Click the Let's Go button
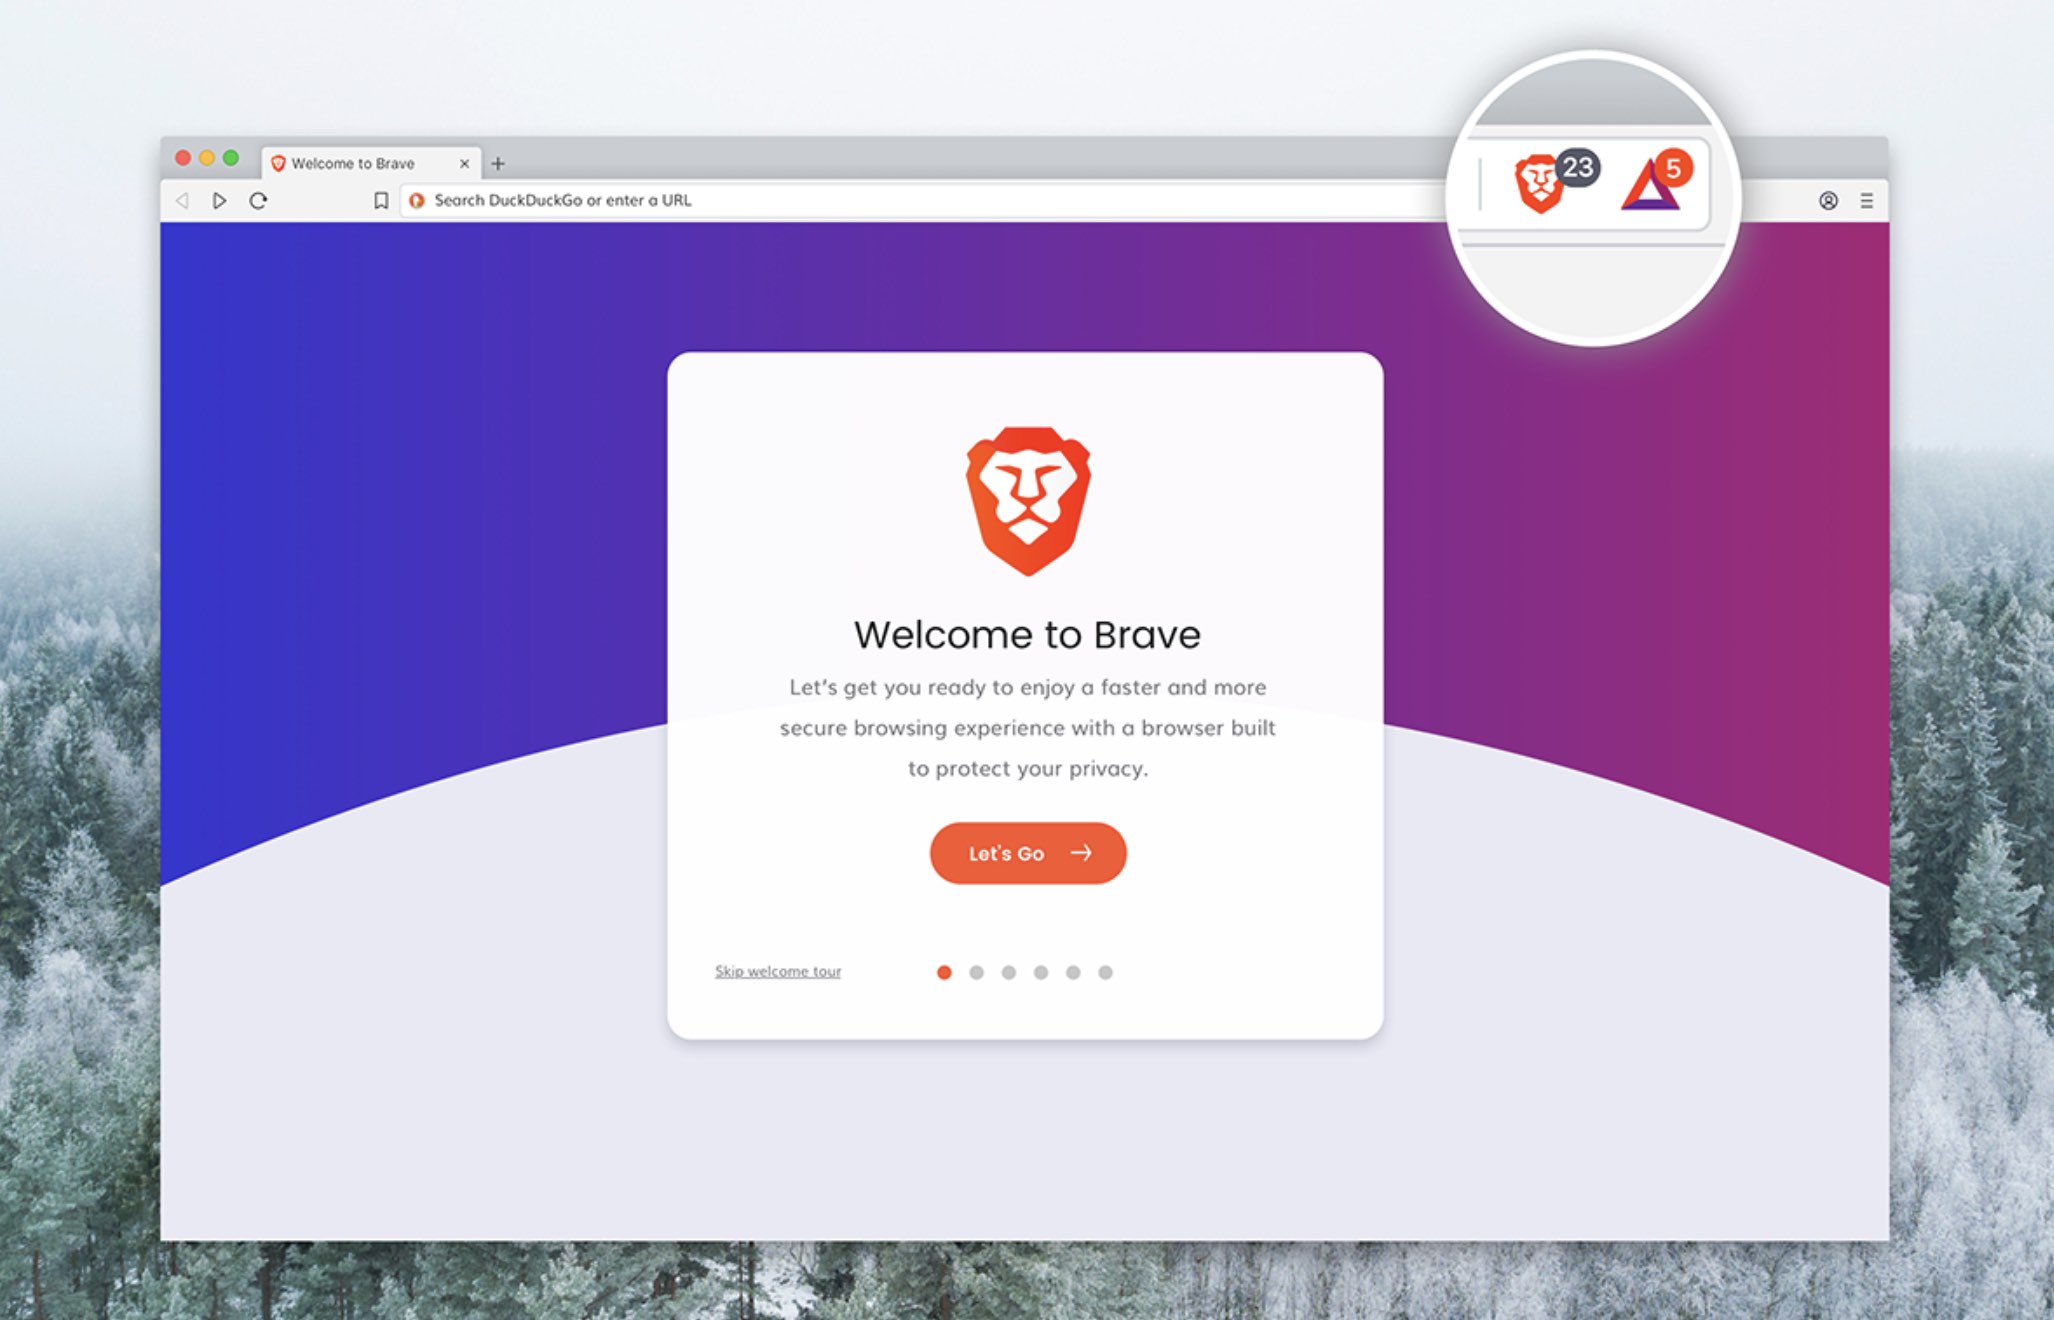This screenshot has height=1320, width=2054. (1027, 853)
